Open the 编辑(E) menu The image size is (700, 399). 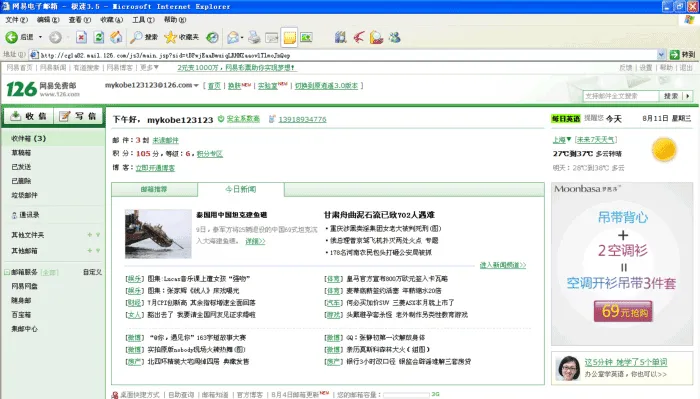[x=48, y=20]
